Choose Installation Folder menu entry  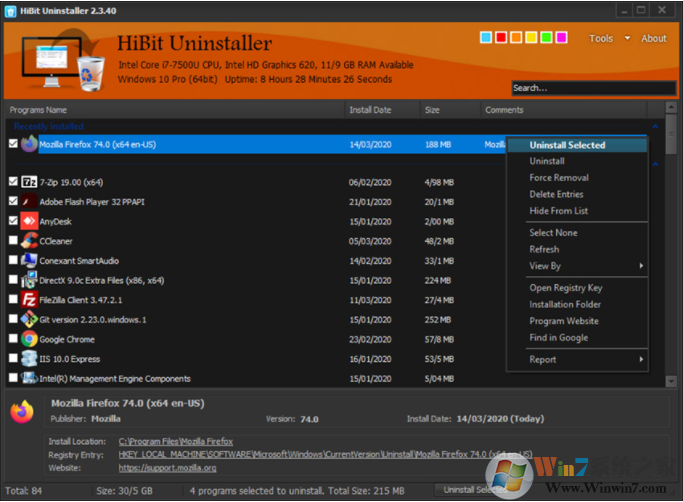(x=577, y=305)
